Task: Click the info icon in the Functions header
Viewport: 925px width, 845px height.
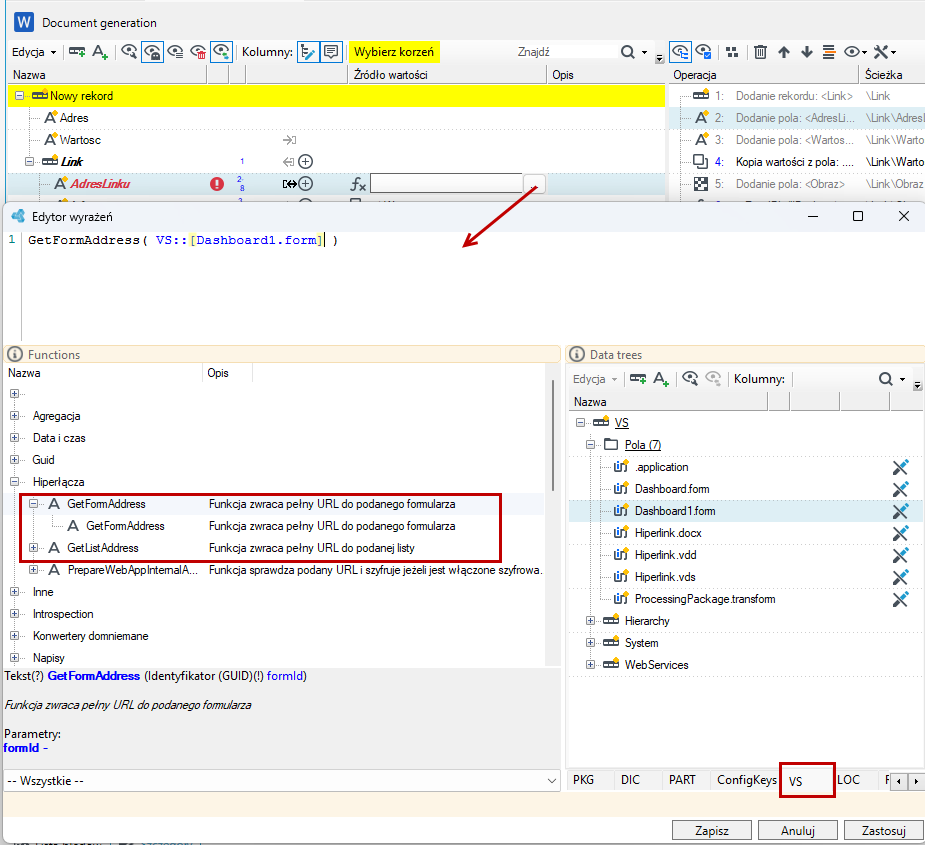Action: click(15, 354)
